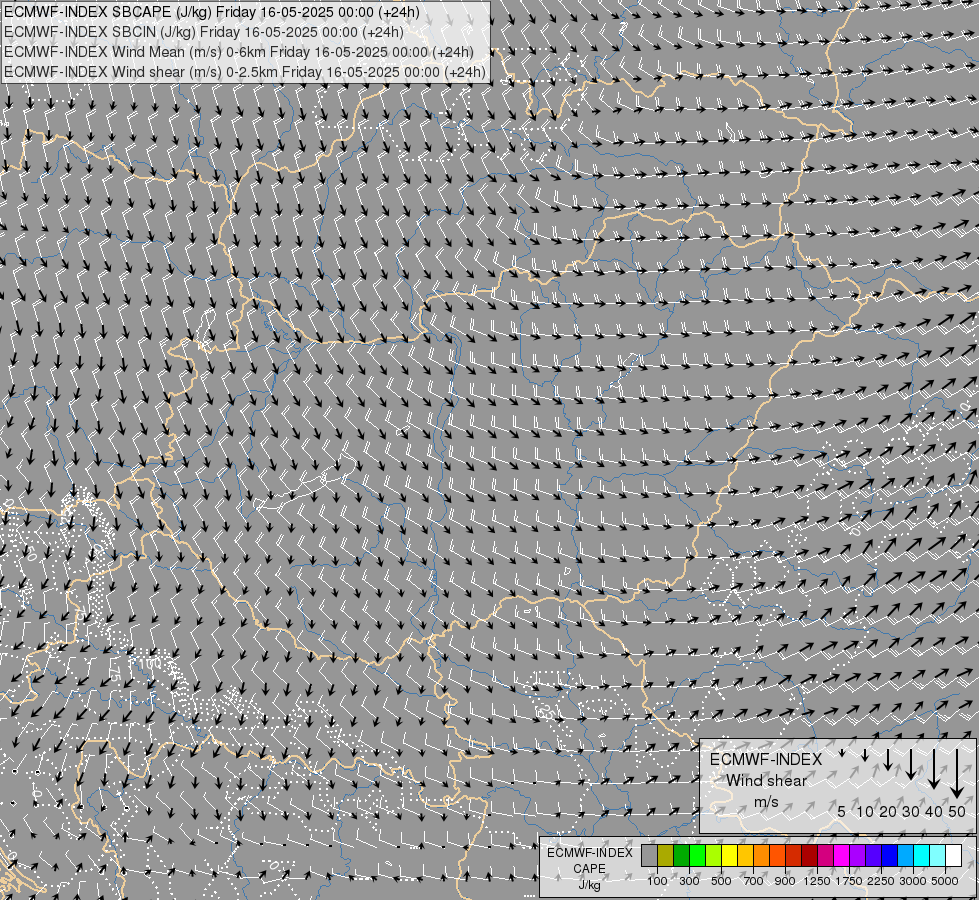The height and width of the screenshot is (900, 979).
Task: Select the dark maroon red CAPE swatch
Action: [x=810, y=856]
